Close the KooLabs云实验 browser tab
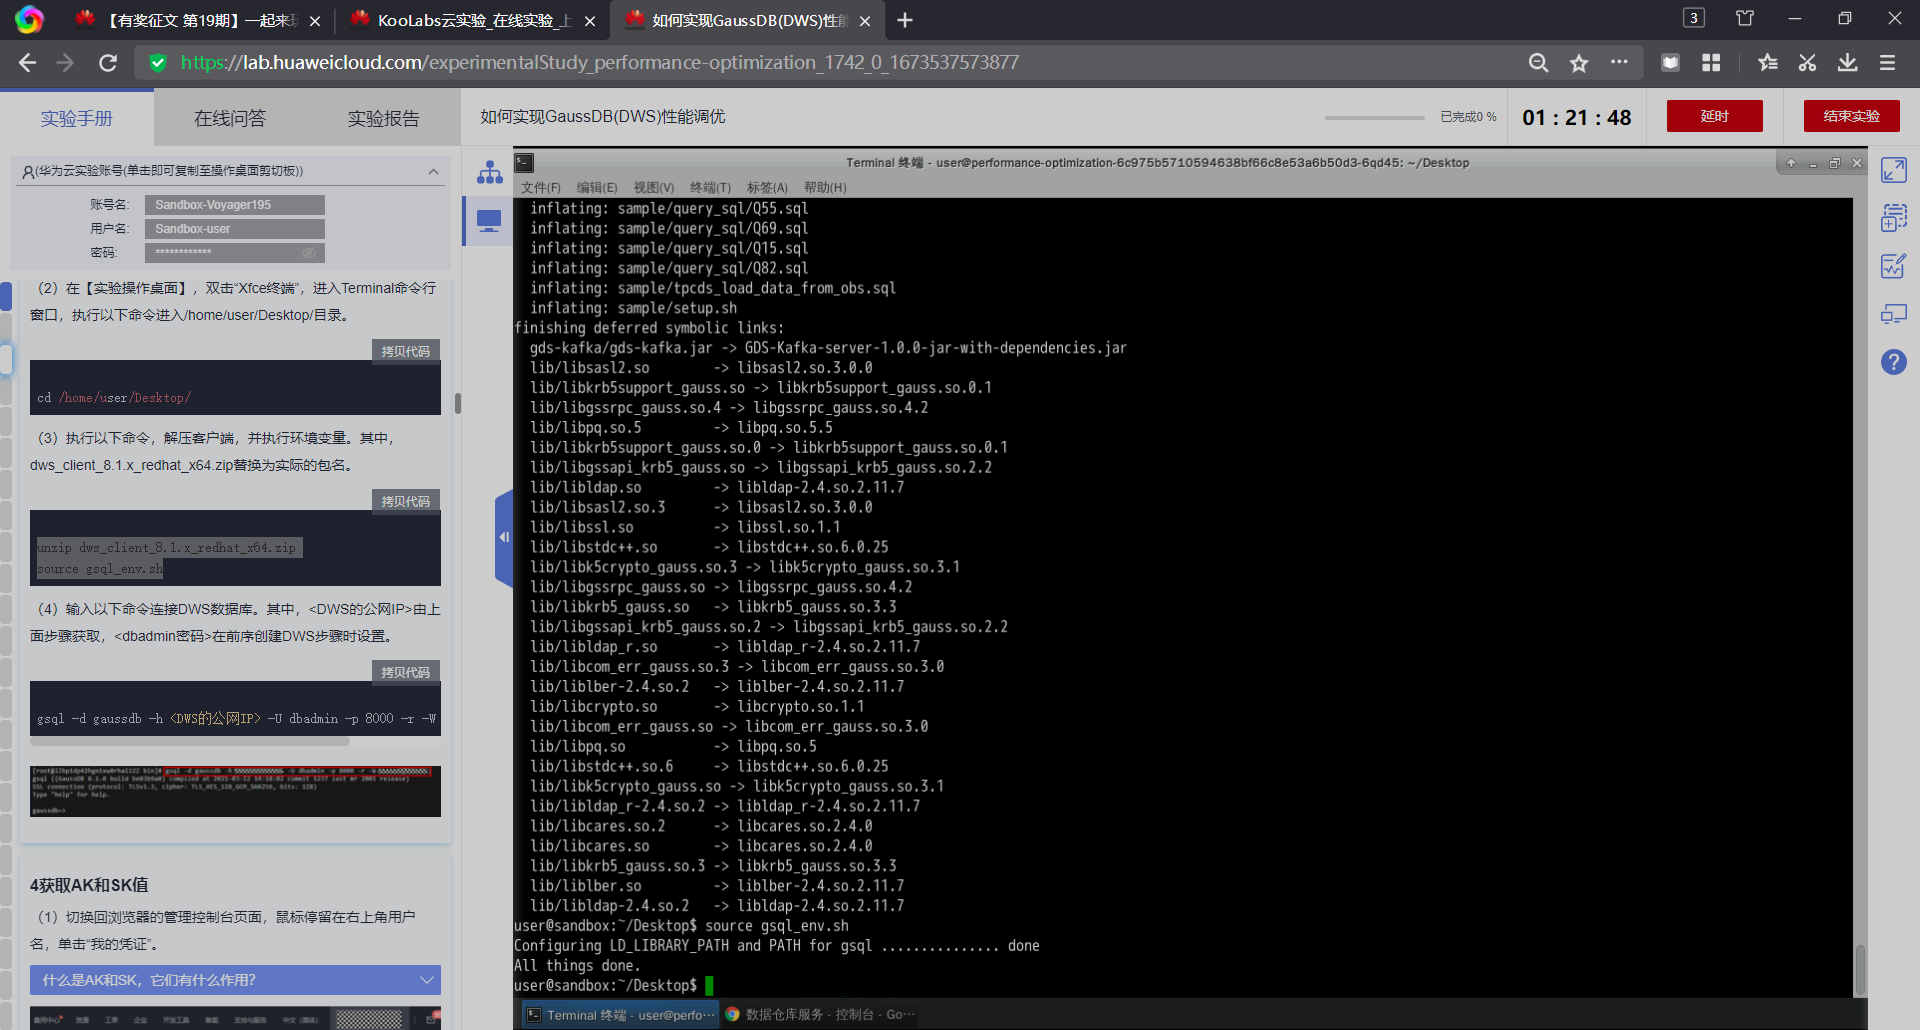The height and width of the screenshot is (1030, 1920). 590,21
